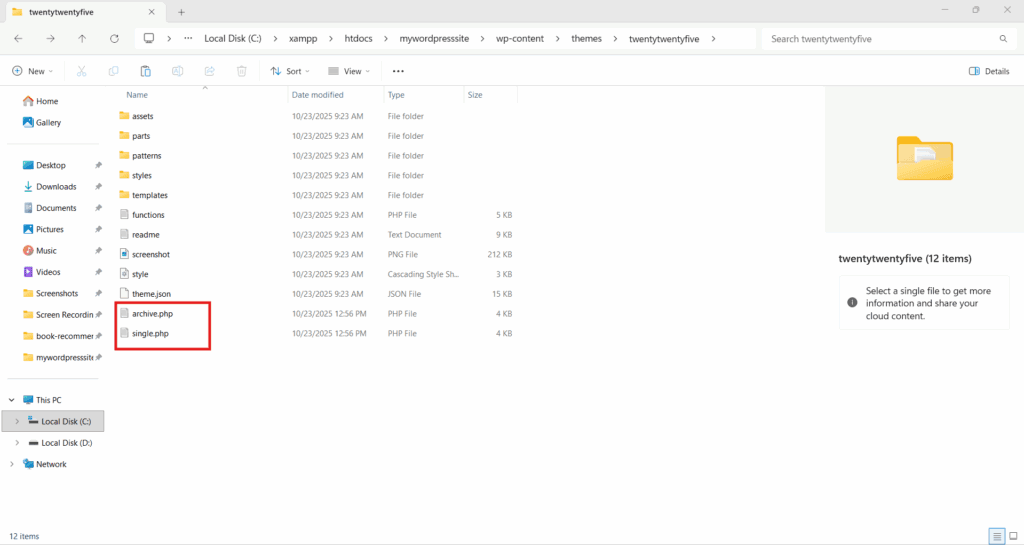This screenshot has height=545, width=1024.
Task: Open the Sort dropdown menu
Action: pos(291,71)
